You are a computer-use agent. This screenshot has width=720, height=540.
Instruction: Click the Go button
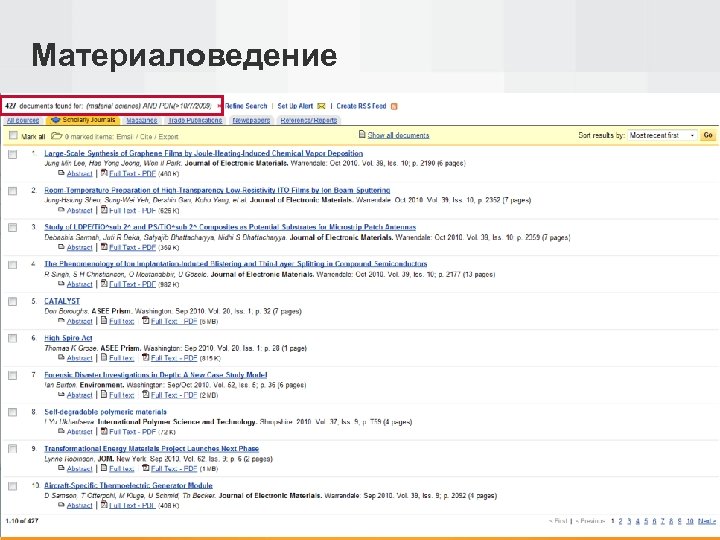pyautogui.click(x=708, y=135)
